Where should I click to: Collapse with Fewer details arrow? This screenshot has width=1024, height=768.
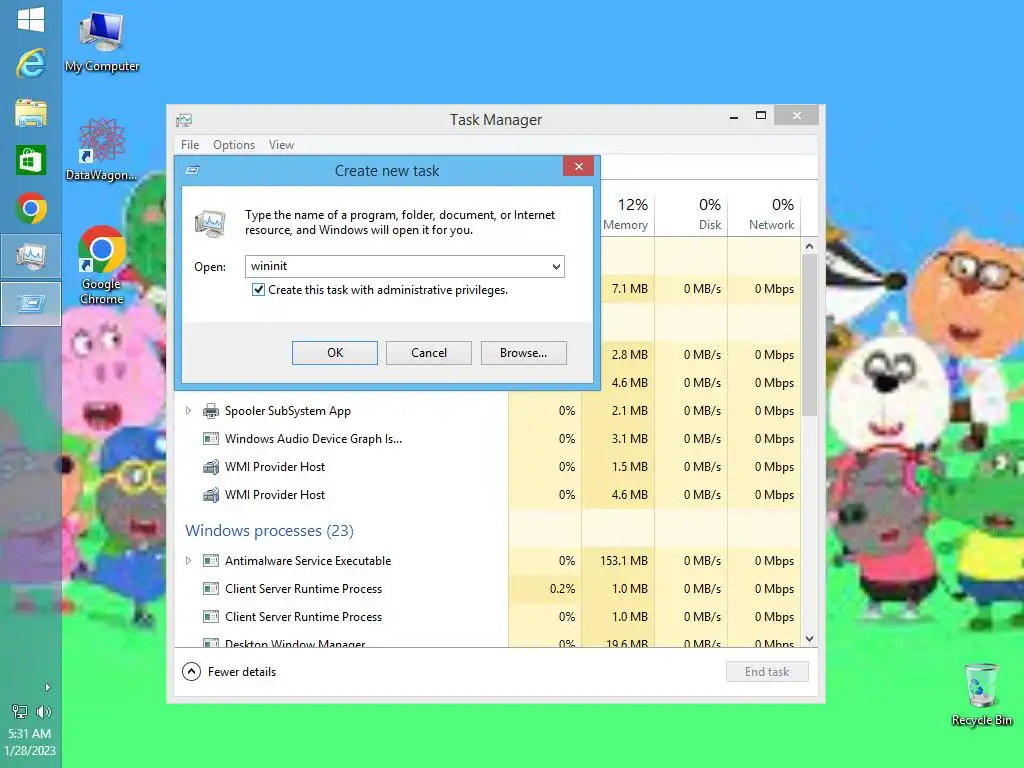click(191, 671)
